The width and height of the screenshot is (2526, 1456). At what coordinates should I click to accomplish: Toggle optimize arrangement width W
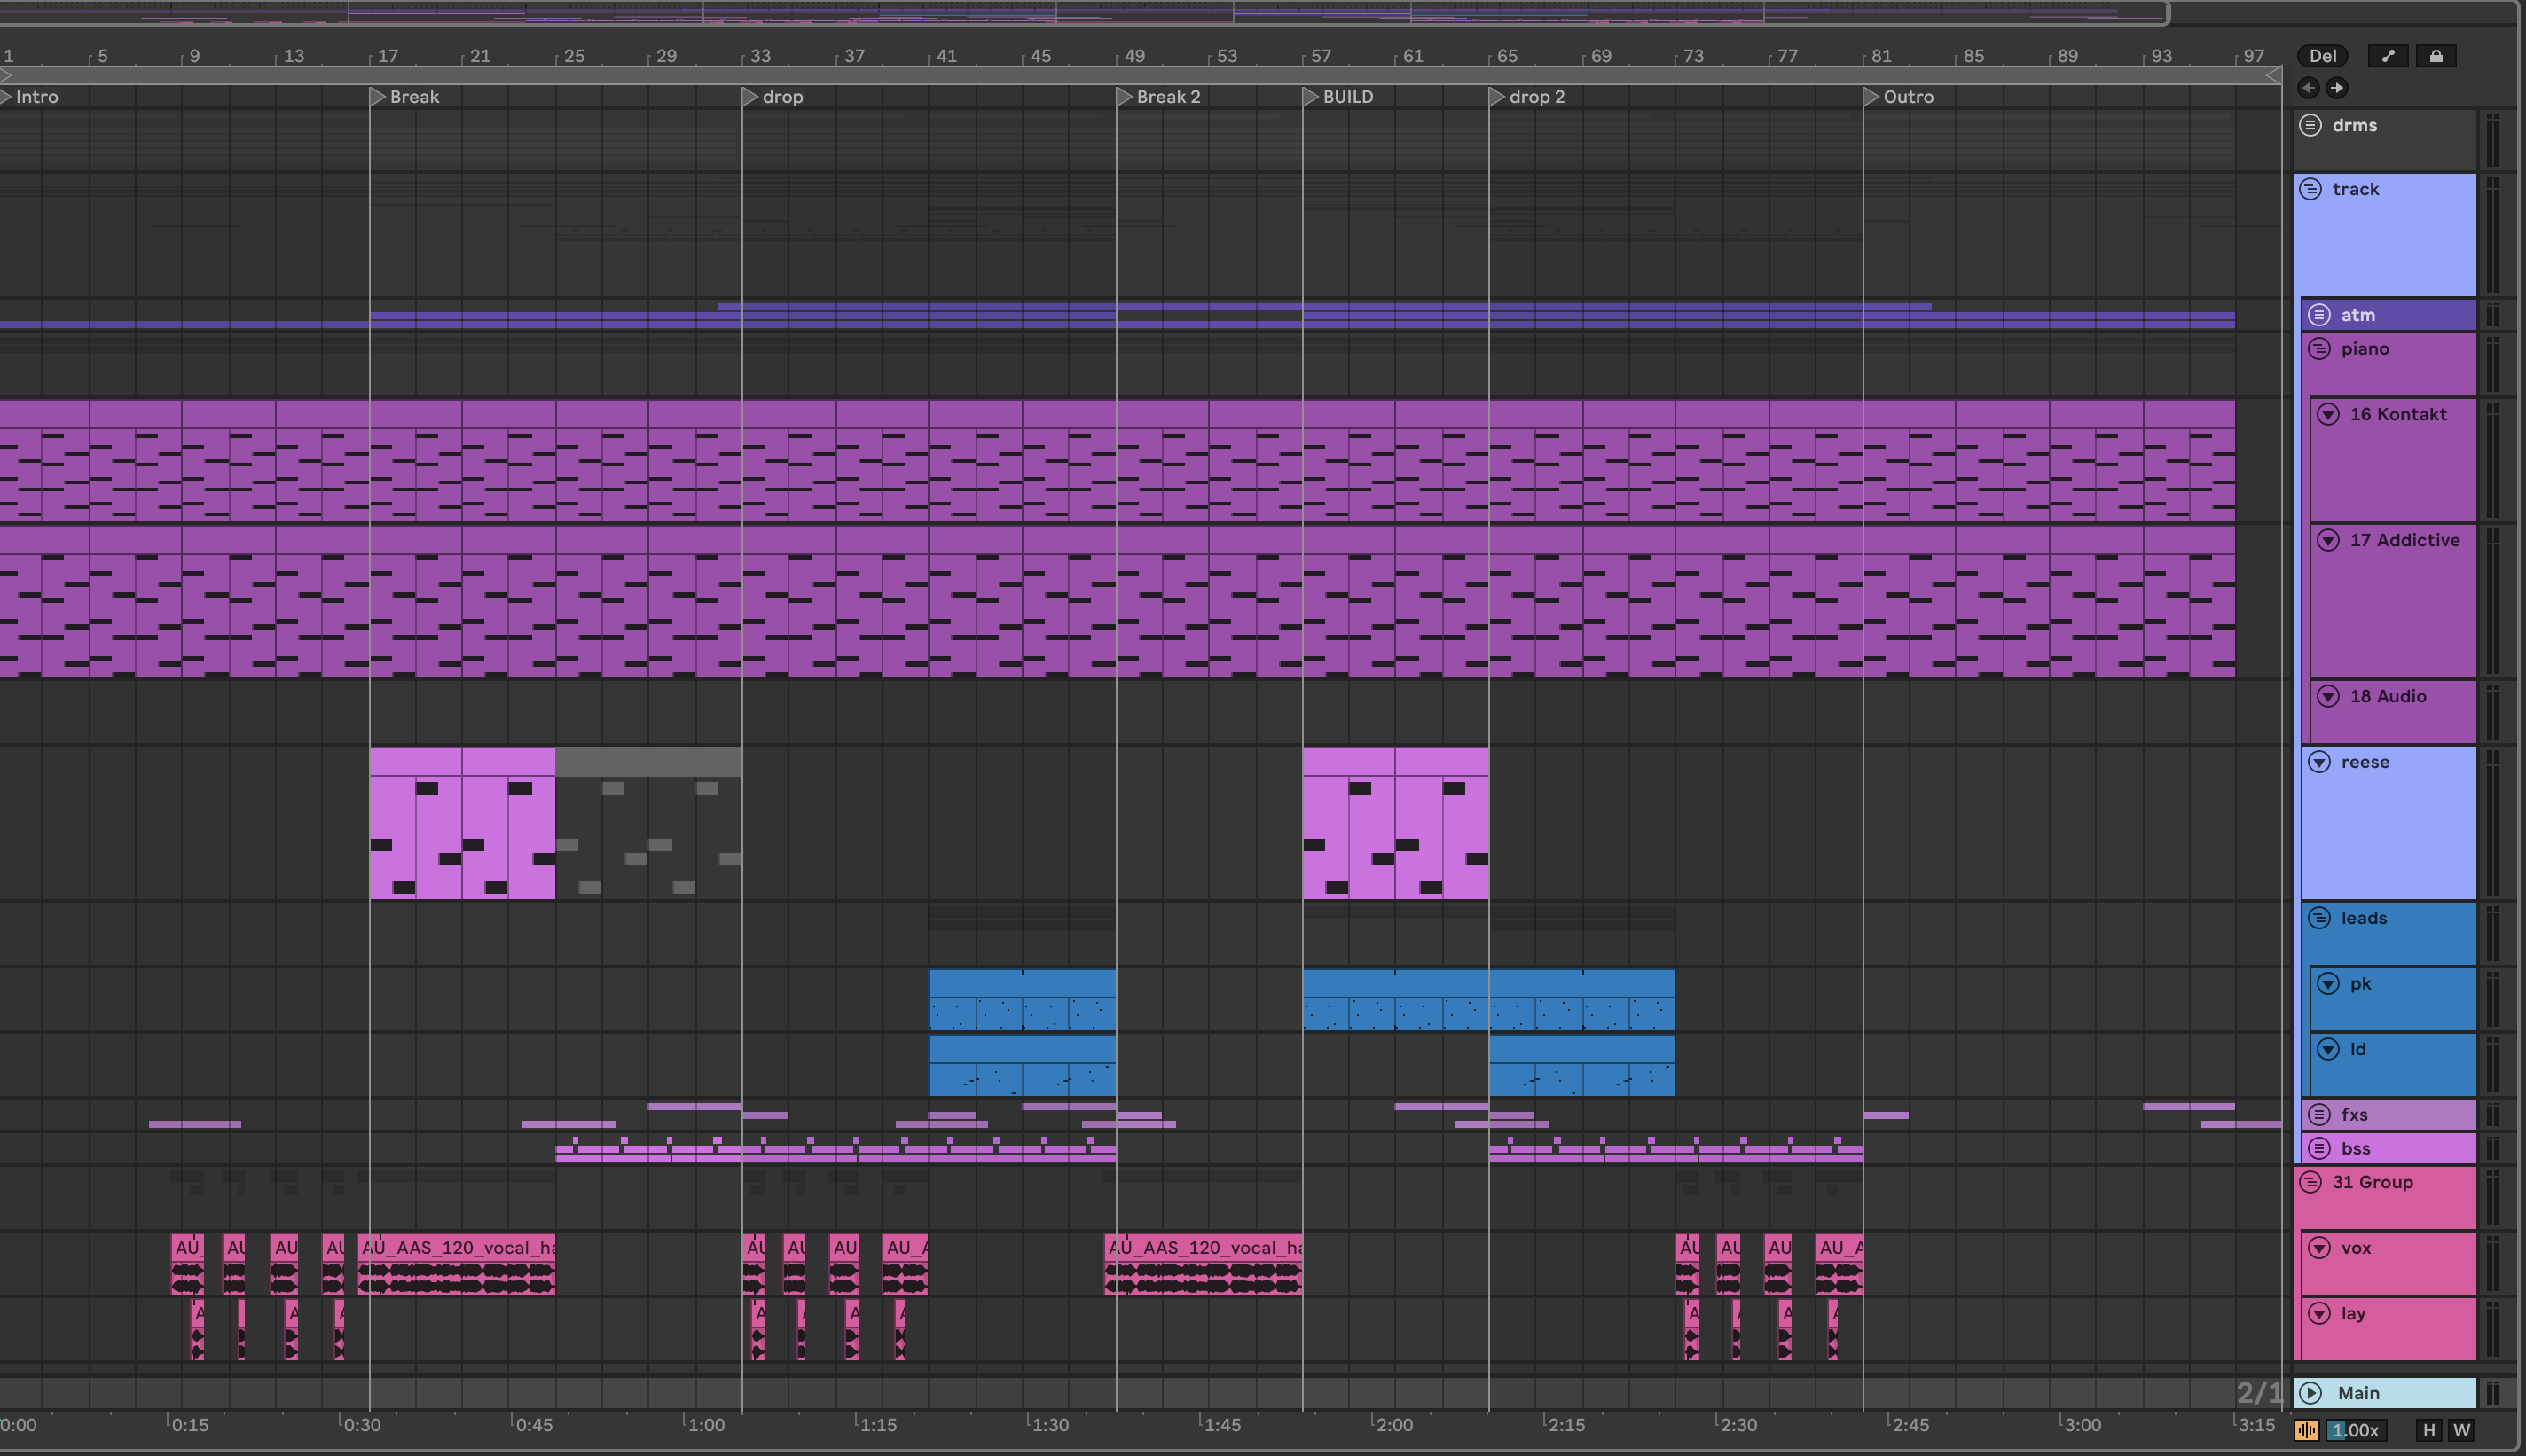(2461, 1430)
